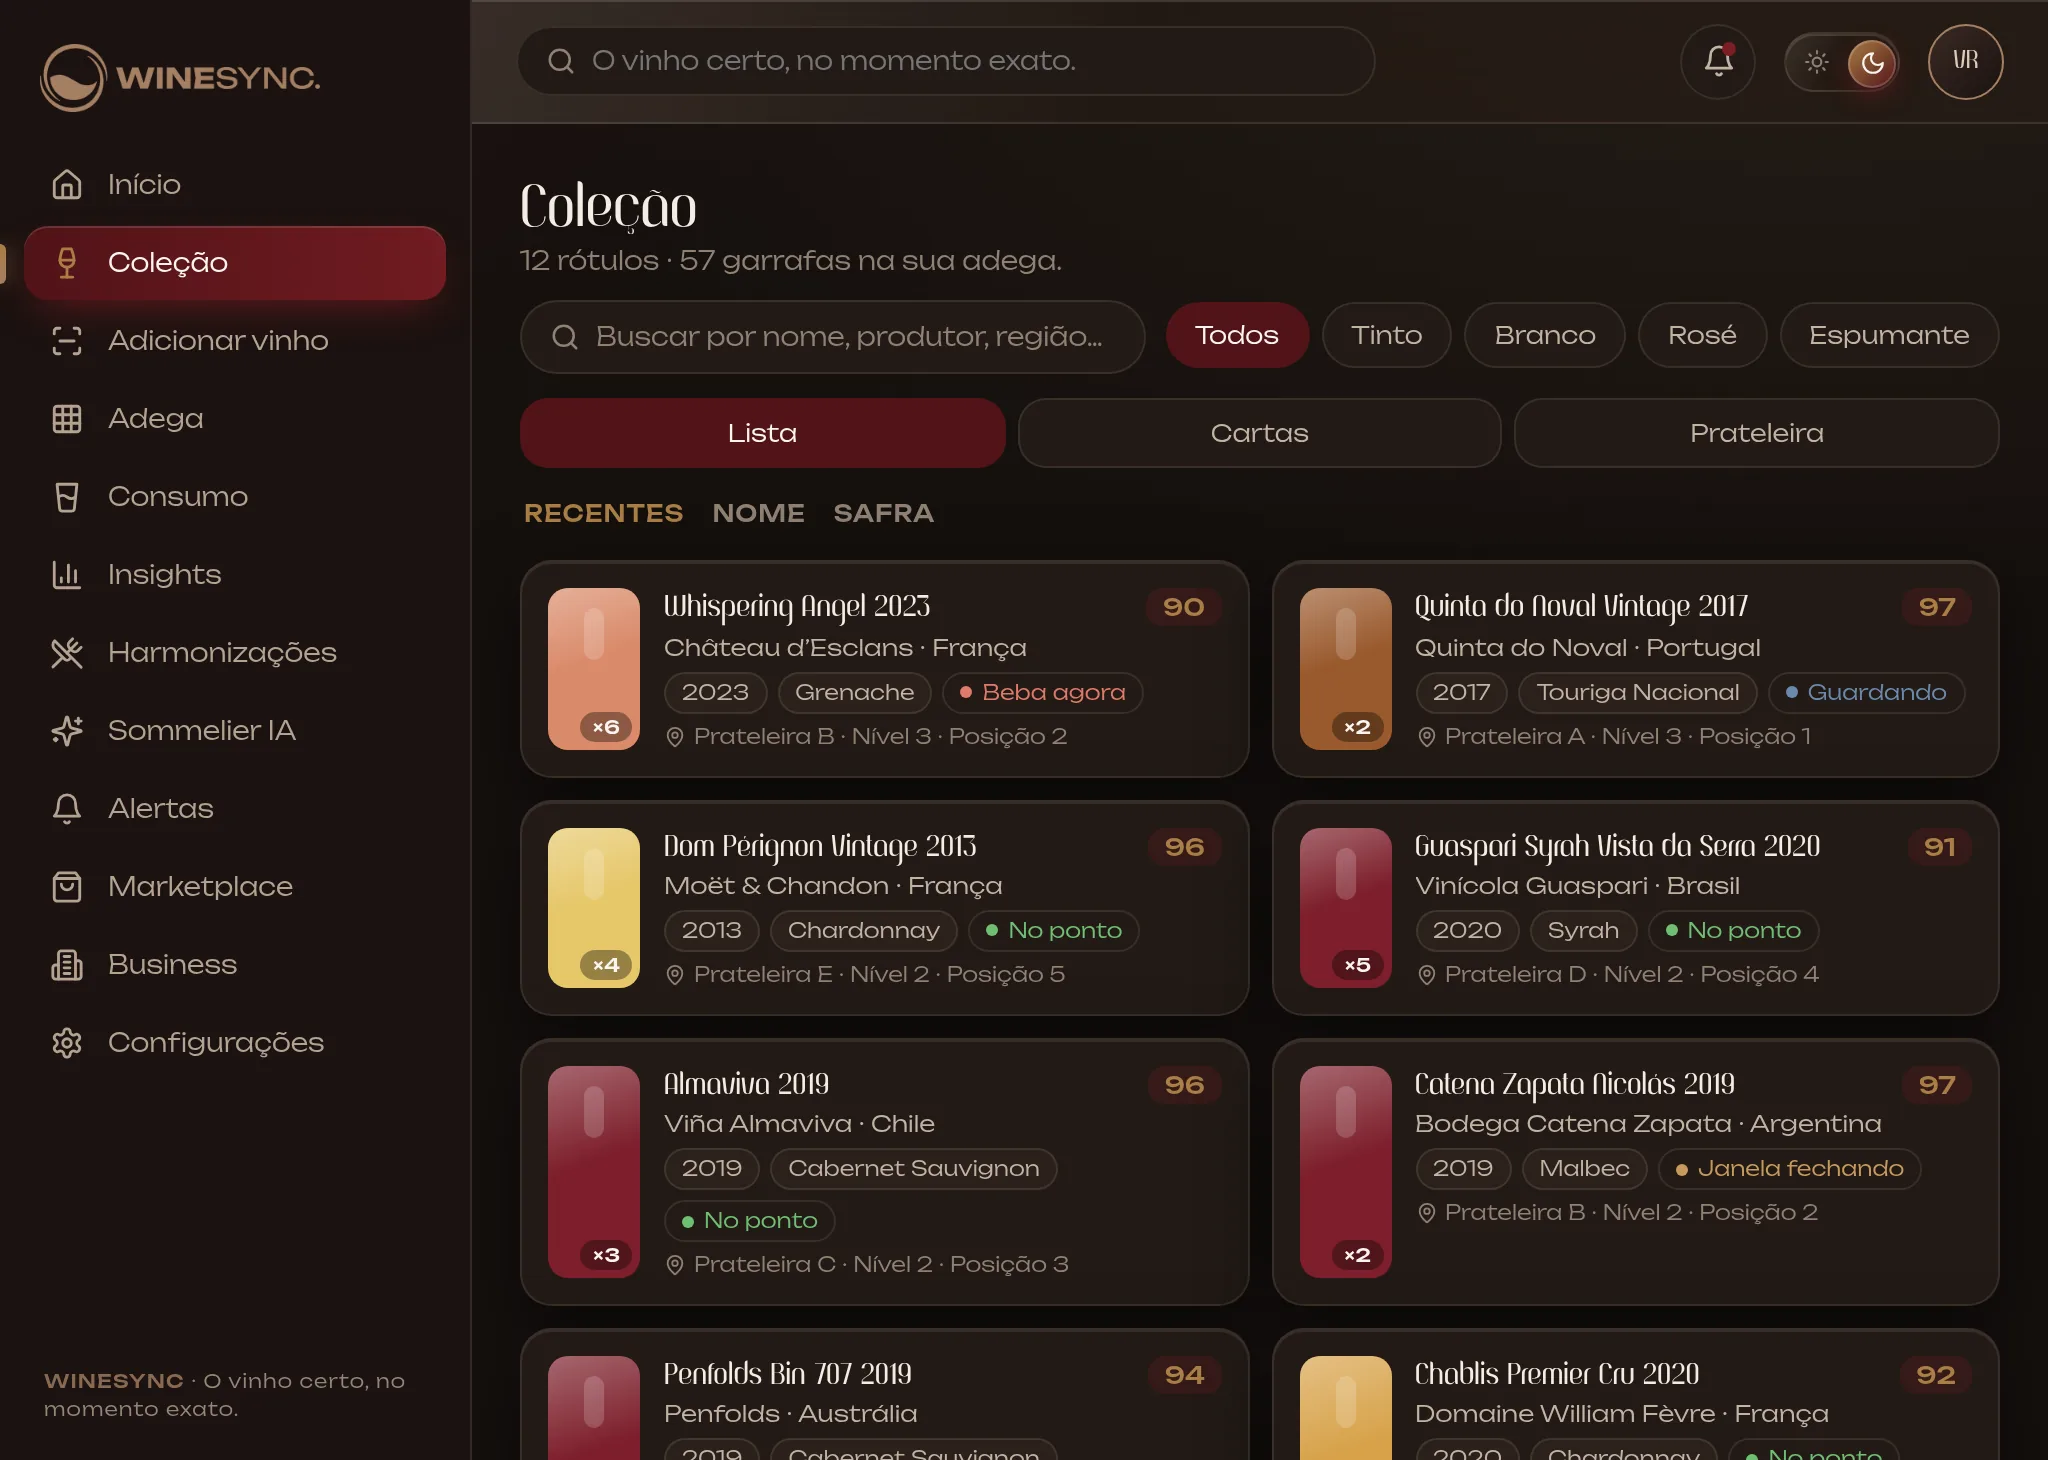The height and width of the screenshot is (1460, 2048).
Task: Switch to light theme sun icon
Action: [x=1816, y=62]
